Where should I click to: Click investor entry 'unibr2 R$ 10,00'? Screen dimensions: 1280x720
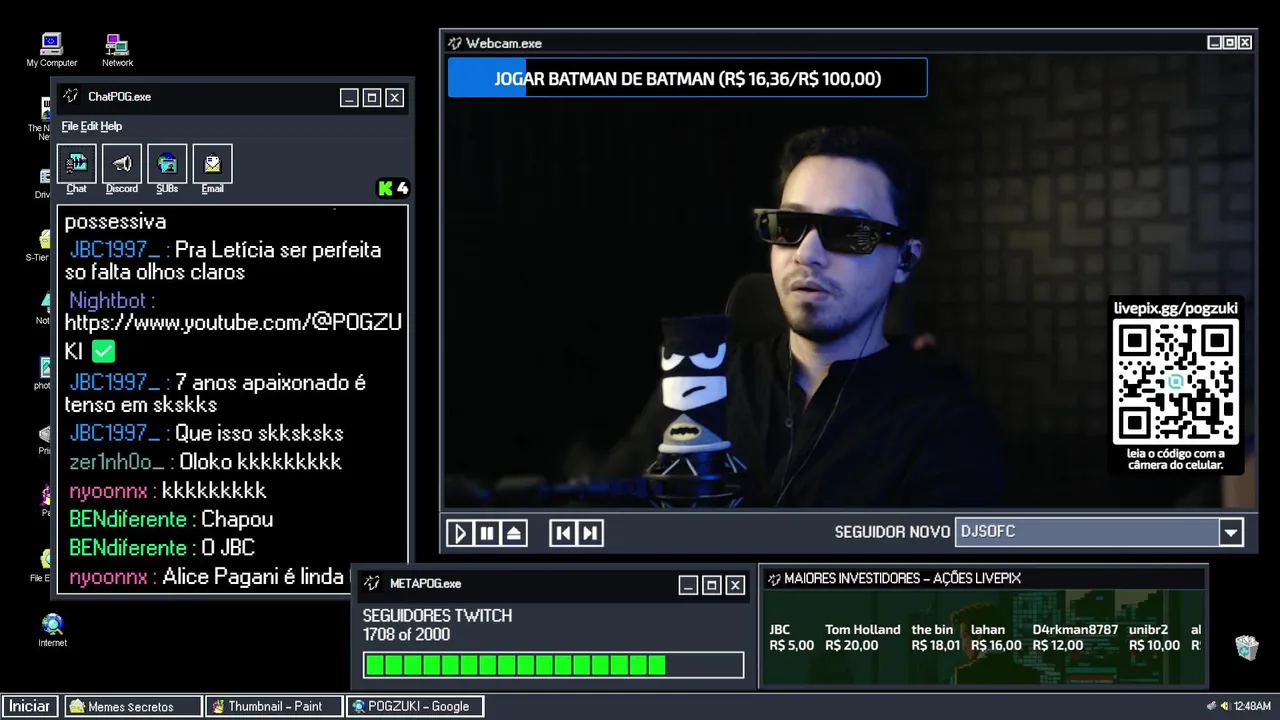[1154, 637]
